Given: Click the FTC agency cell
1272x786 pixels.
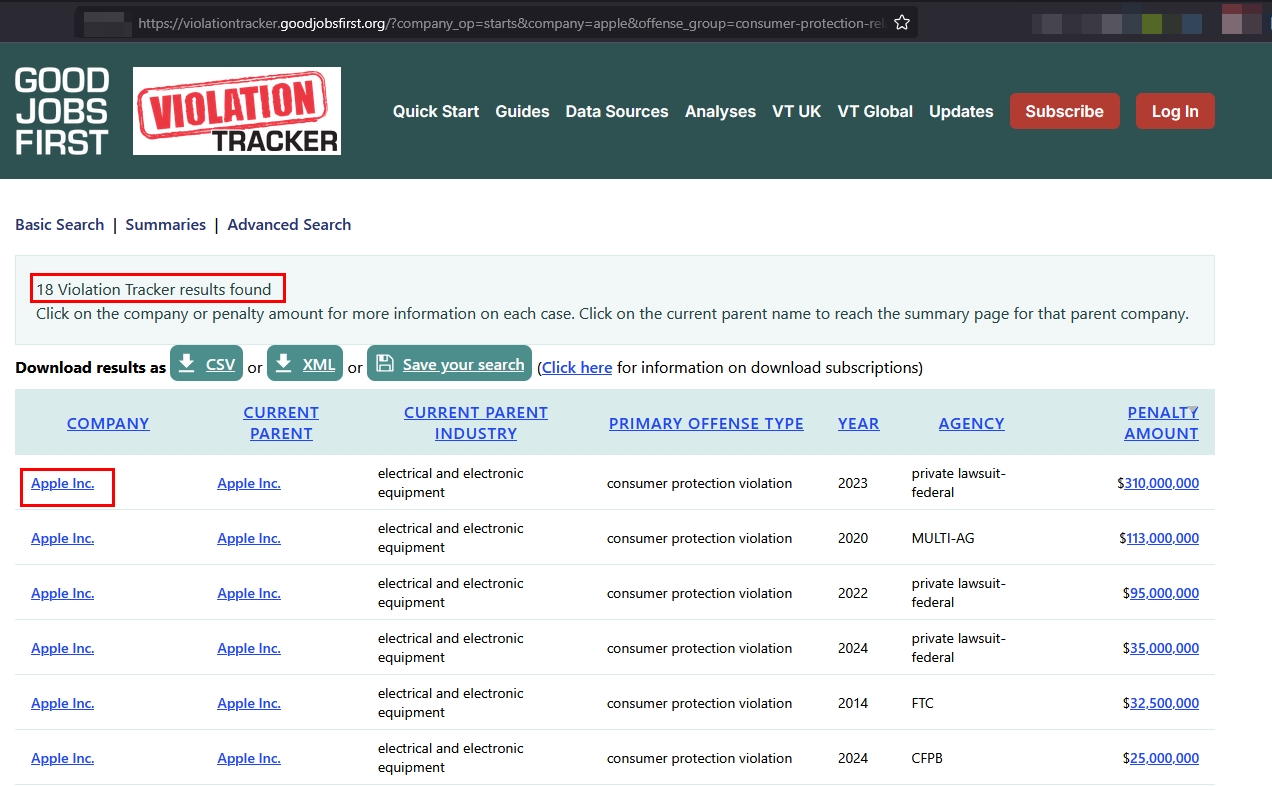Looking at the screenshot, I should [x=923, y=703].
